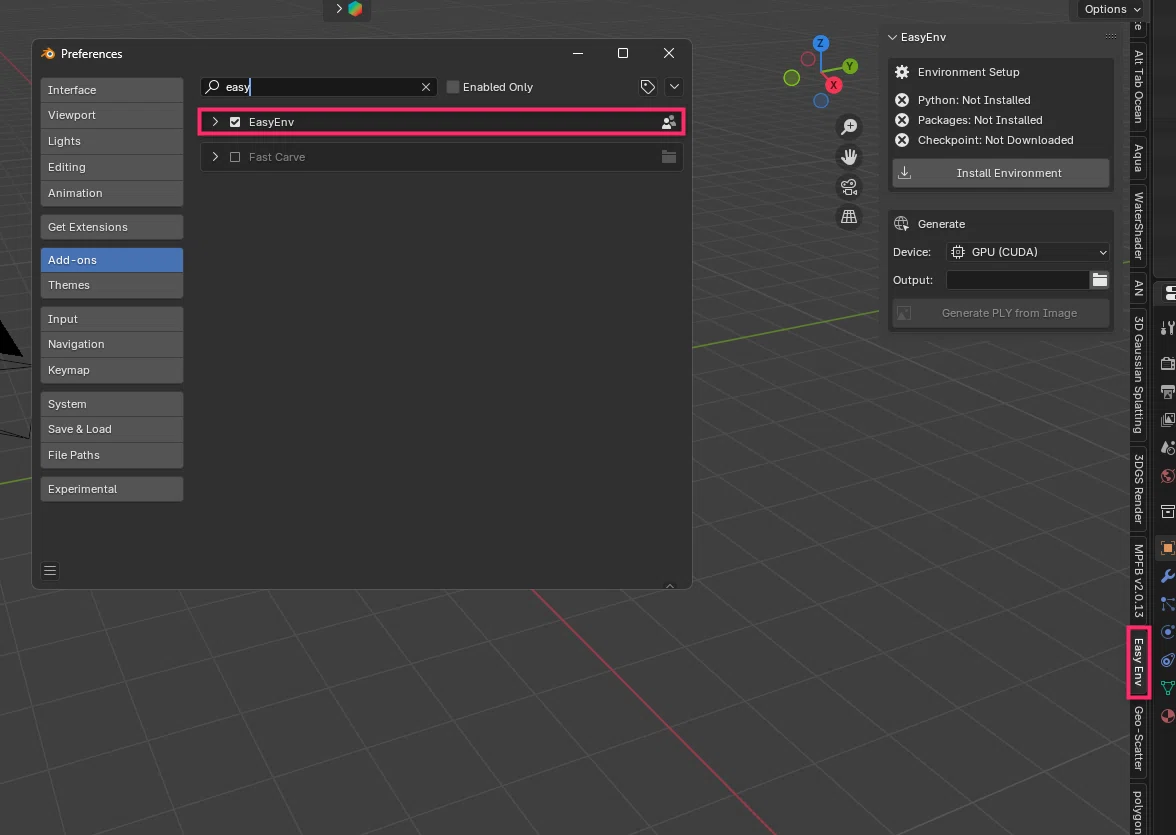Disable the EasyEnv addon checkbox

235,122
